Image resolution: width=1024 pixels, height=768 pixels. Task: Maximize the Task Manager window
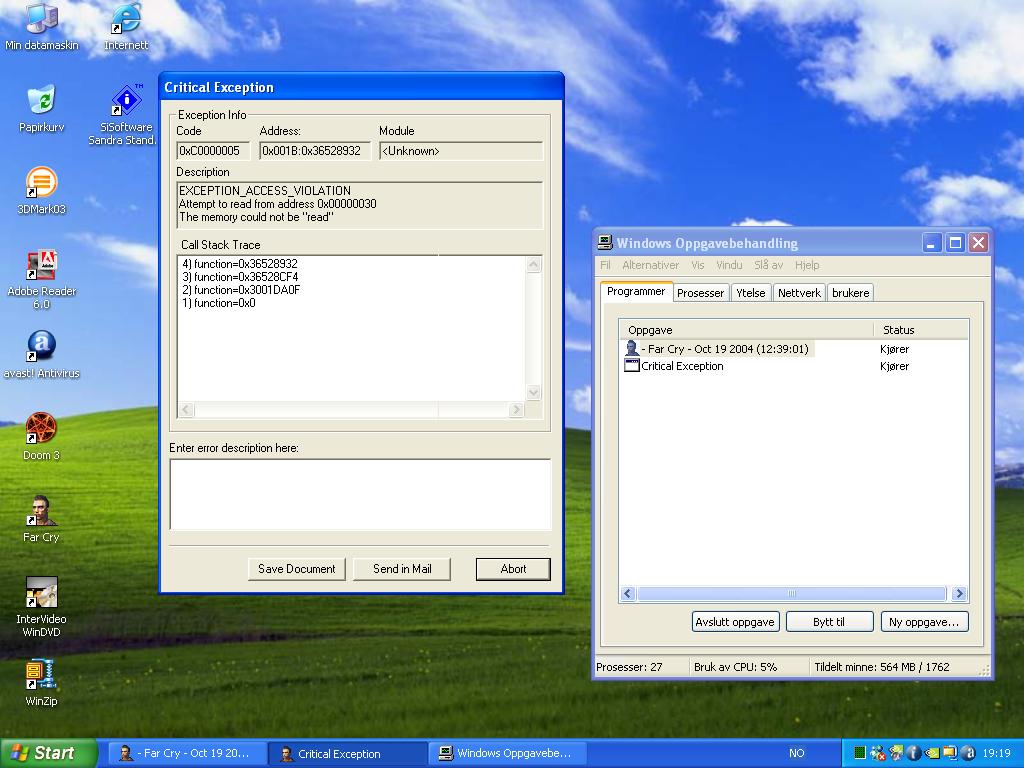click(x=955, y=243)
